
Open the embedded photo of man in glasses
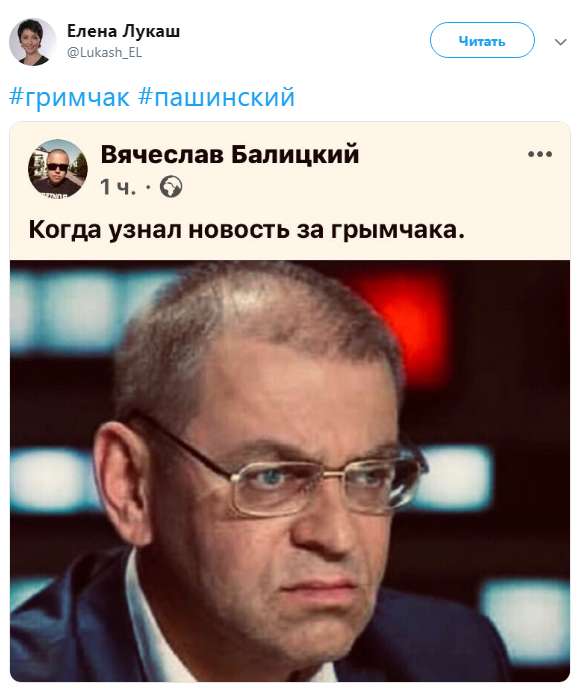(x=290, y=471)
